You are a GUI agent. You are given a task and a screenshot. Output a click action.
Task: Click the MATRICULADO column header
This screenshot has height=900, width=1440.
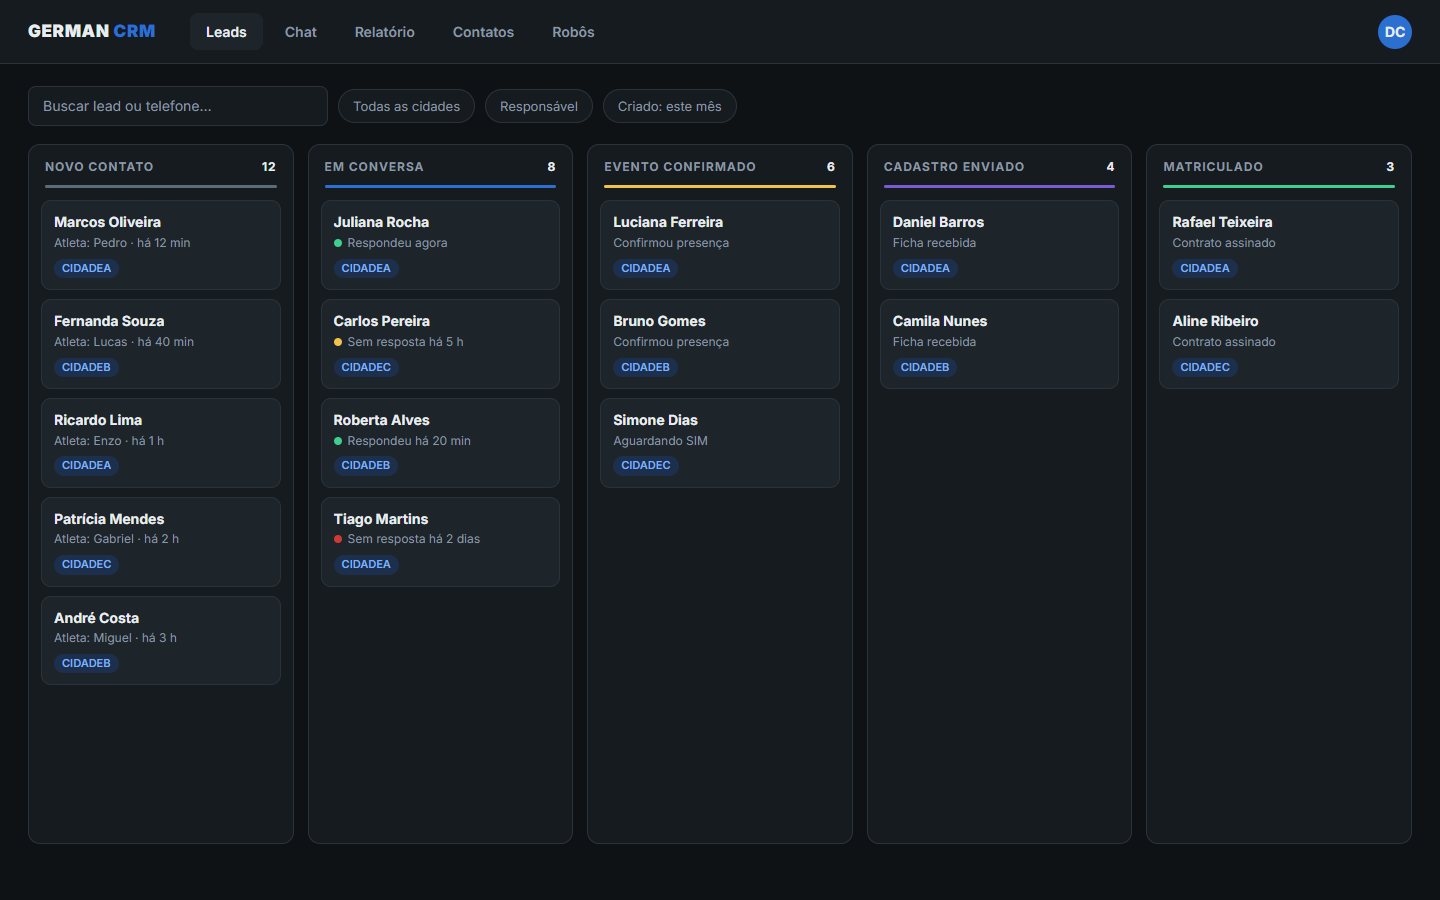coord(1213,167)
